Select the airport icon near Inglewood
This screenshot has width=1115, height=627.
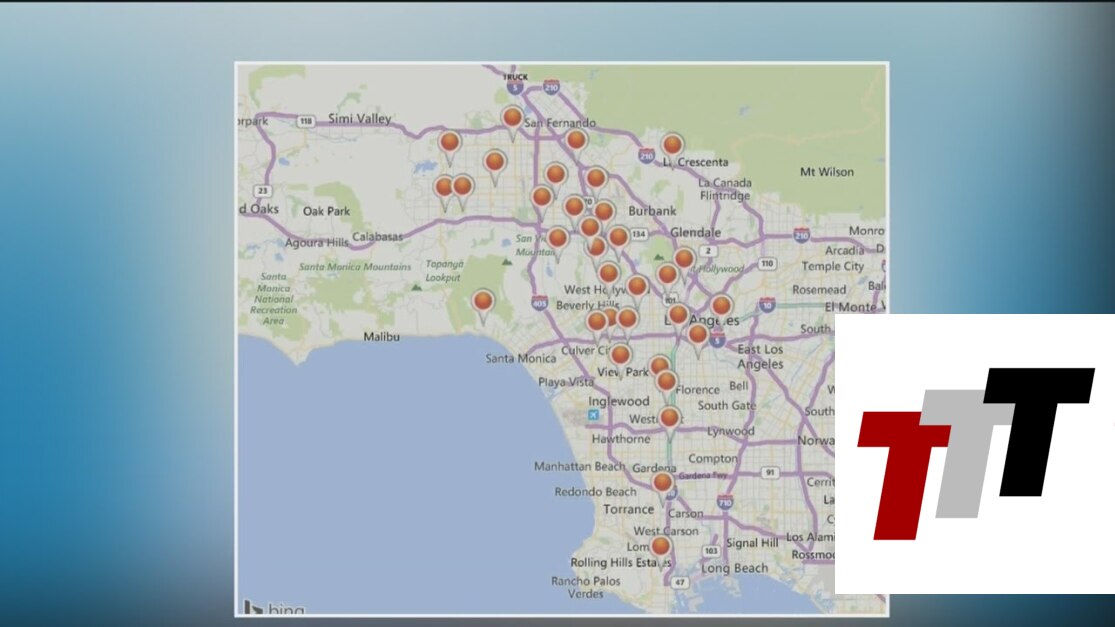(594, 414)
